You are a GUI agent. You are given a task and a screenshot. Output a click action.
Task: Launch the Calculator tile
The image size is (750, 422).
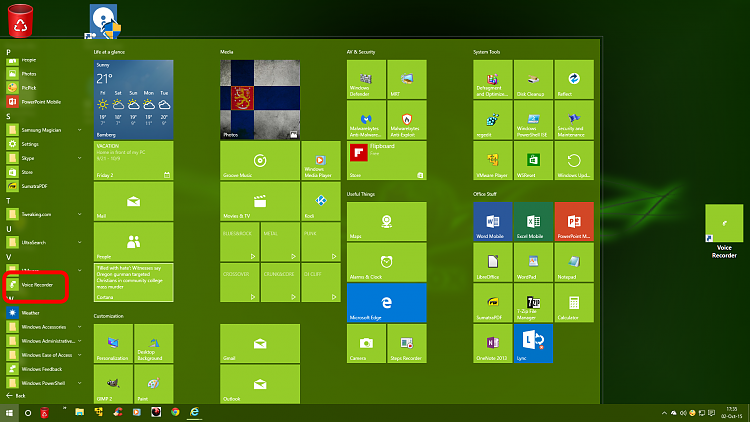574,303
